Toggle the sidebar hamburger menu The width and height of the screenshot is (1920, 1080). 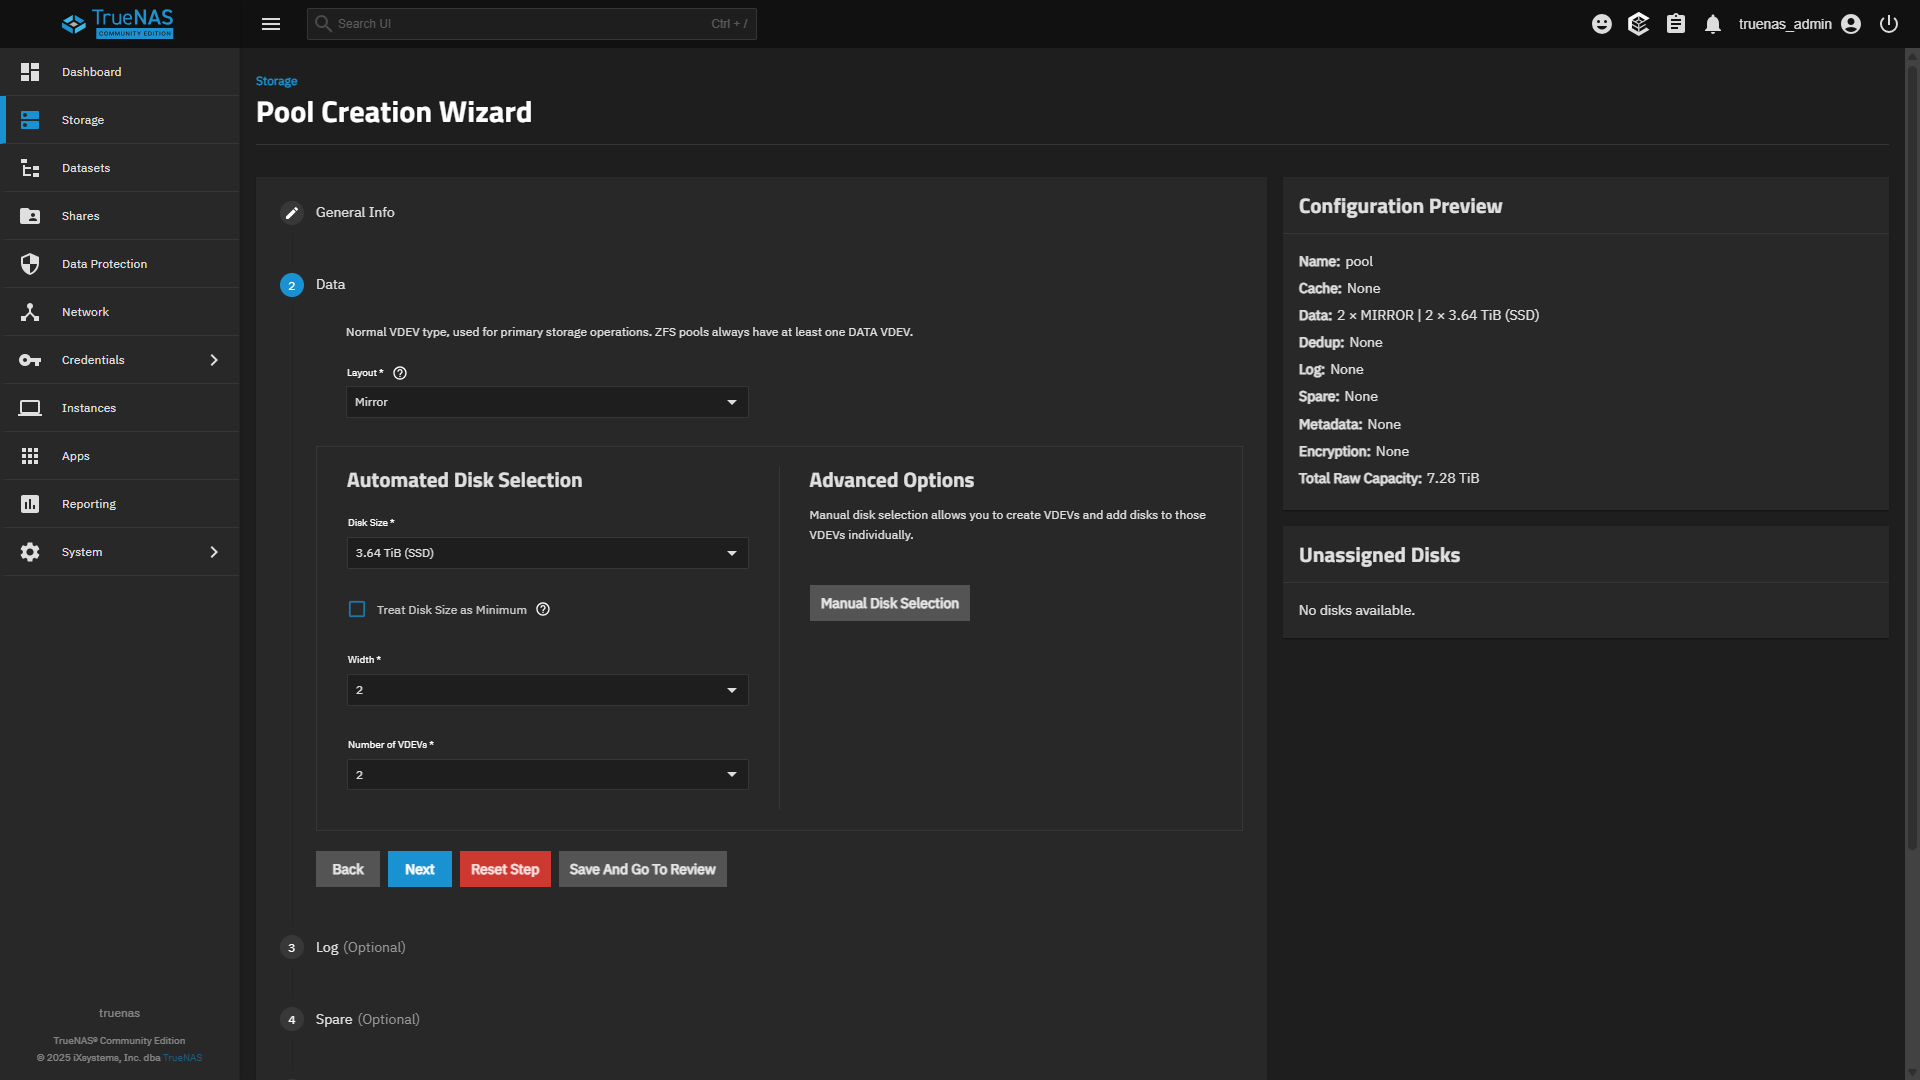[271, 24]
